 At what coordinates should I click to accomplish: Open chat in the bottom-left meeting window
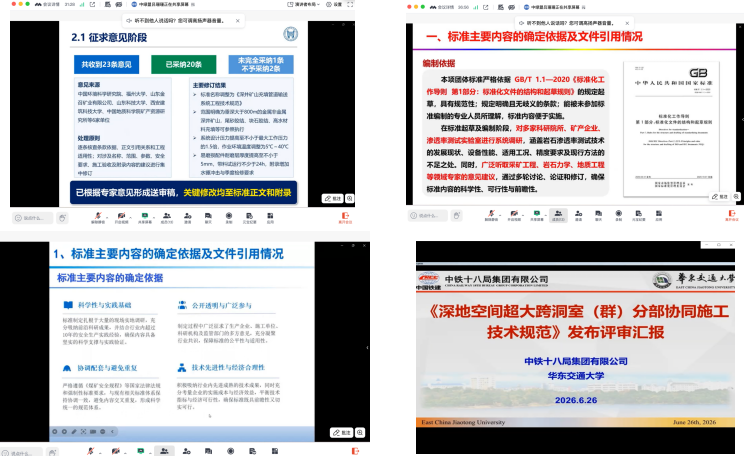coord(209,451)
